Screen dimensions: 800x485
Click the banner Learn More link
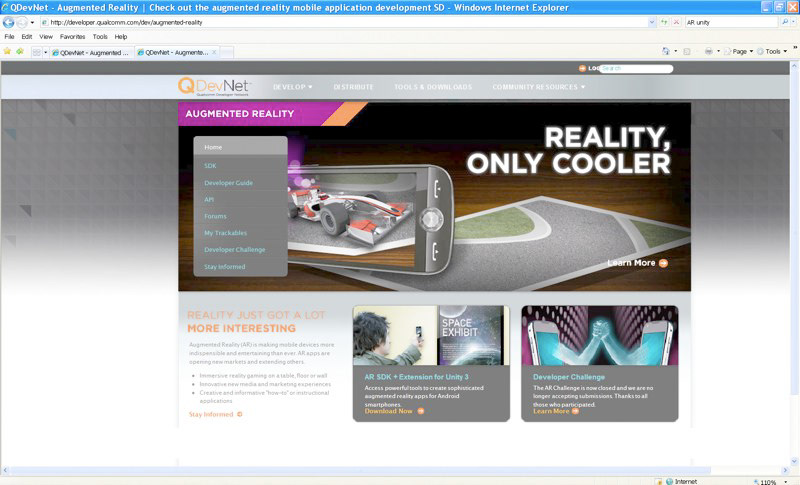tap(631, 263)
